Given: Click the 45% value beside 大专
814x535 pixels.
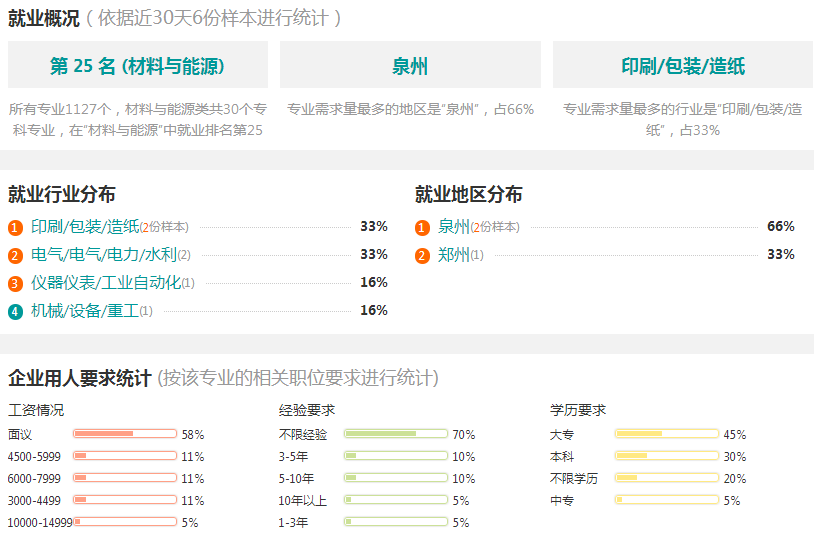Looking at the screenshot, I should 735,434.
